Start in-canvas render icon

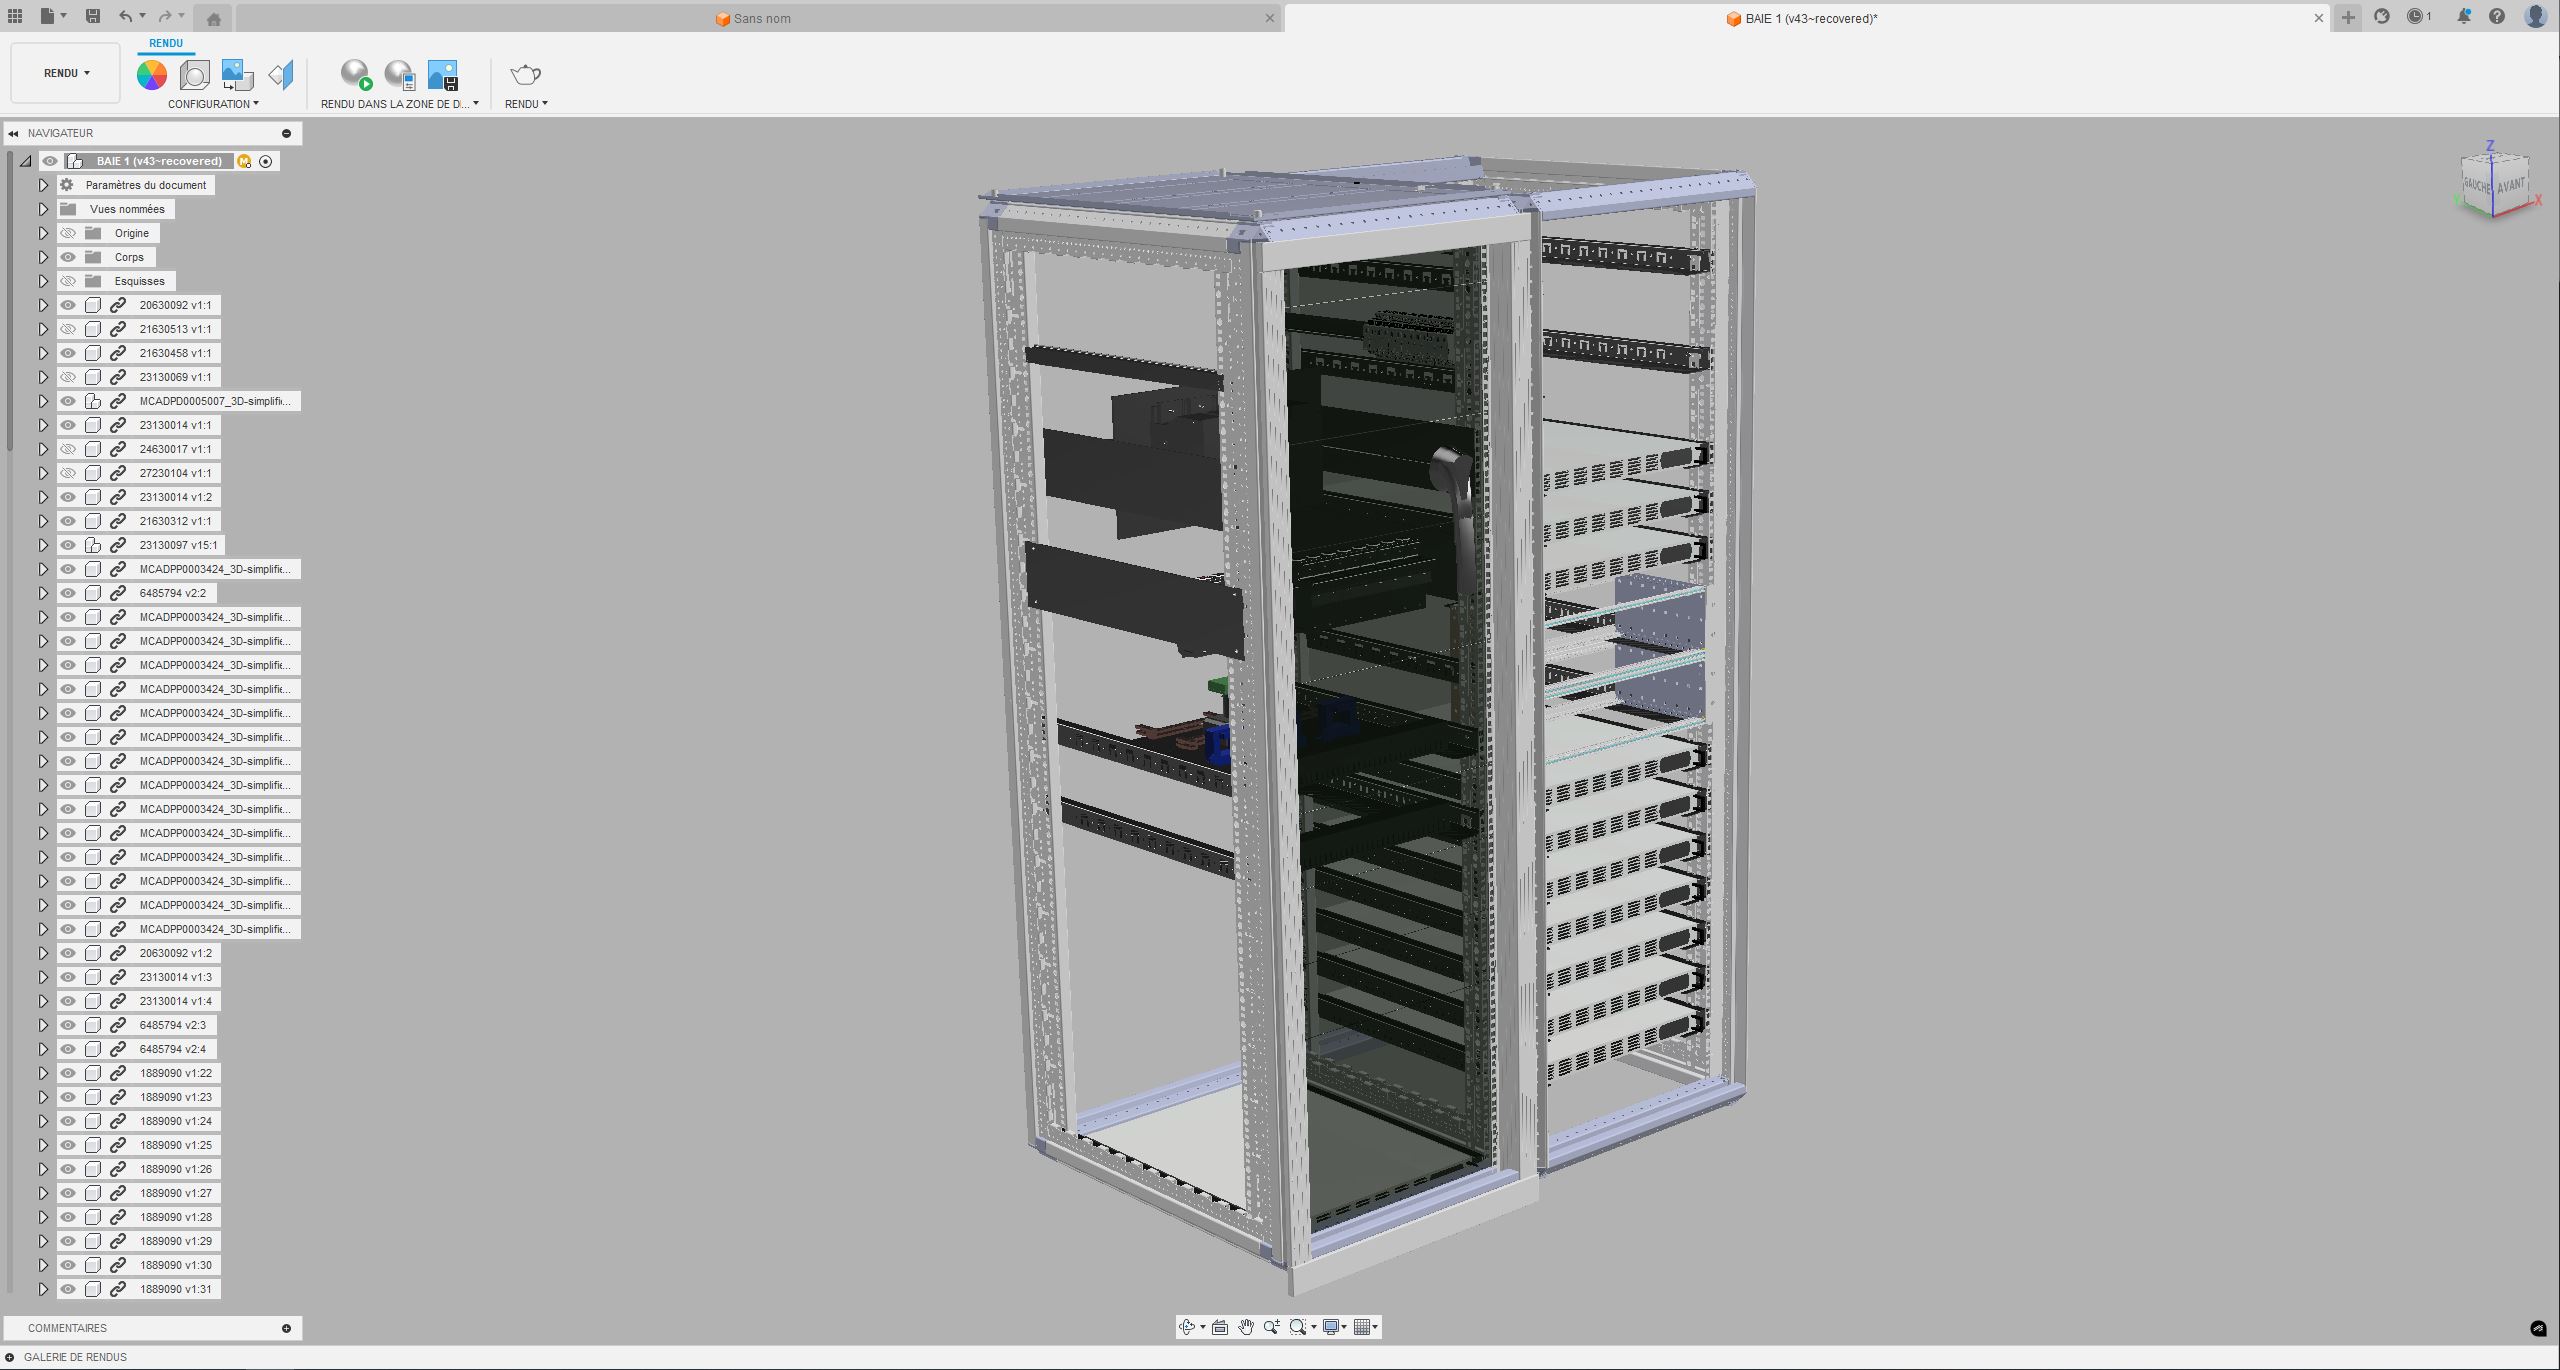(356, 75)
